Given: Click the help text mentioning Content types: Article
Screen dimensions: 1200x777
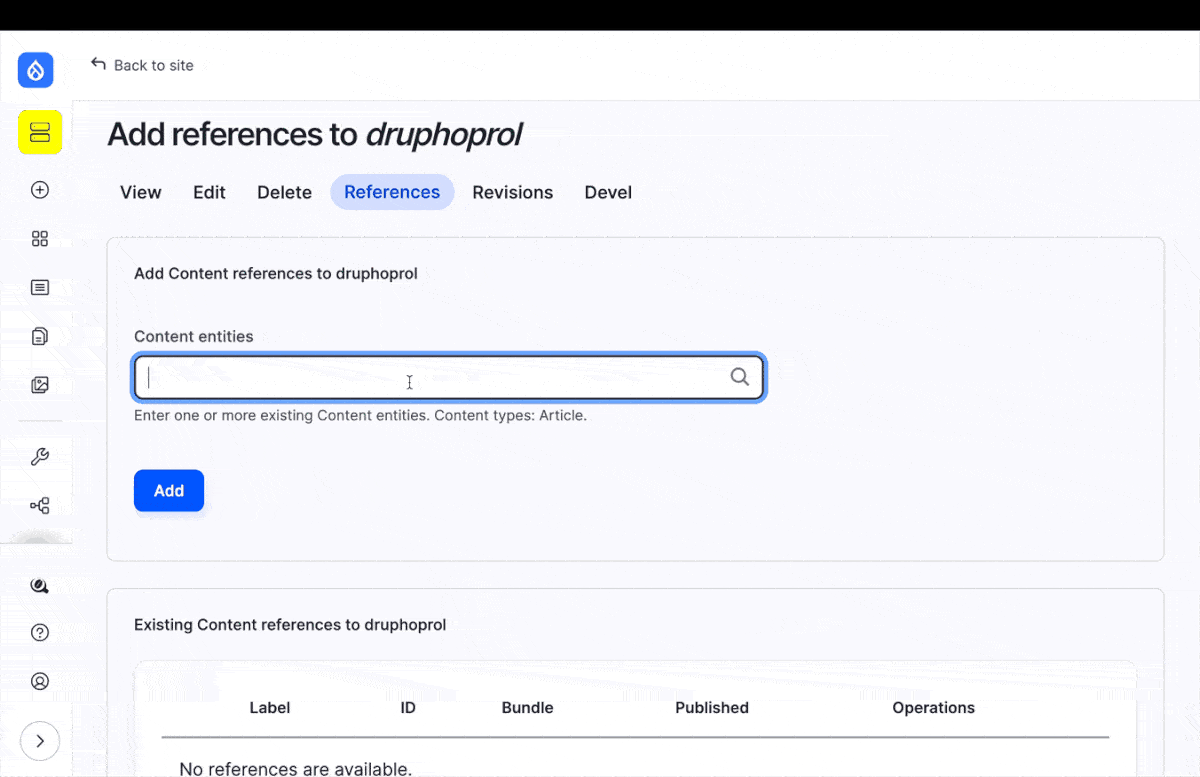Looking at the screenshot, I should point(360,415).
